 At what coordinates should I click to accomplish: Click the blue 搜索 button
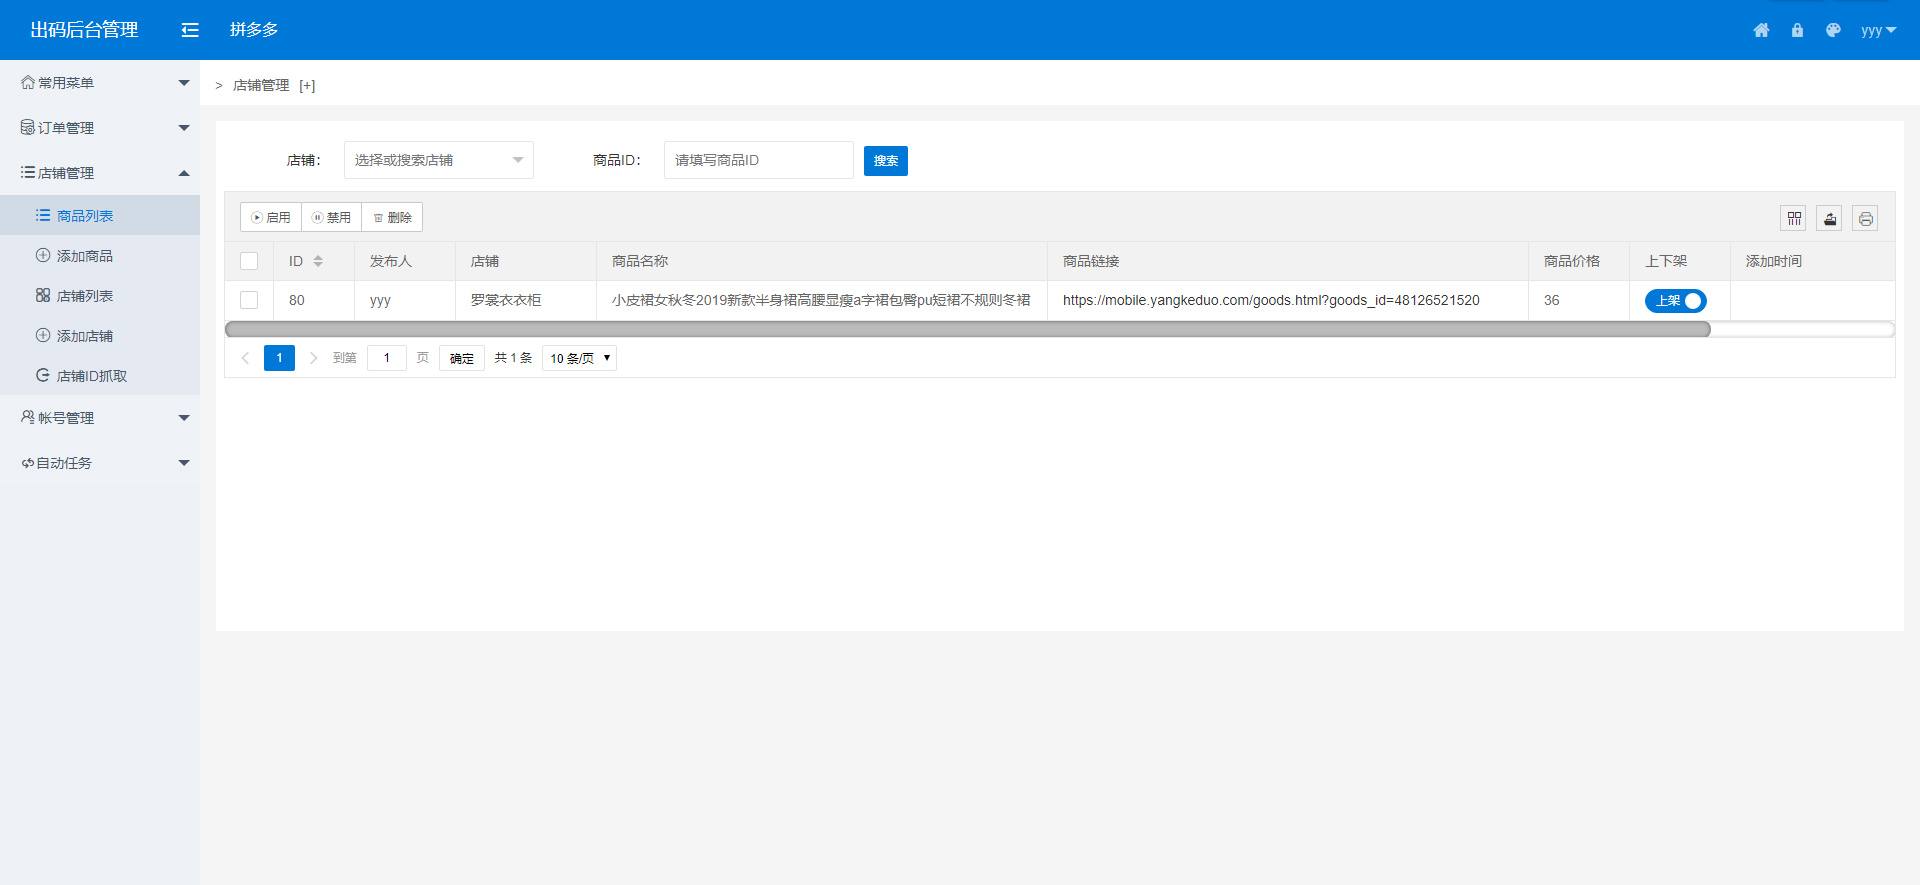point(885,161)
